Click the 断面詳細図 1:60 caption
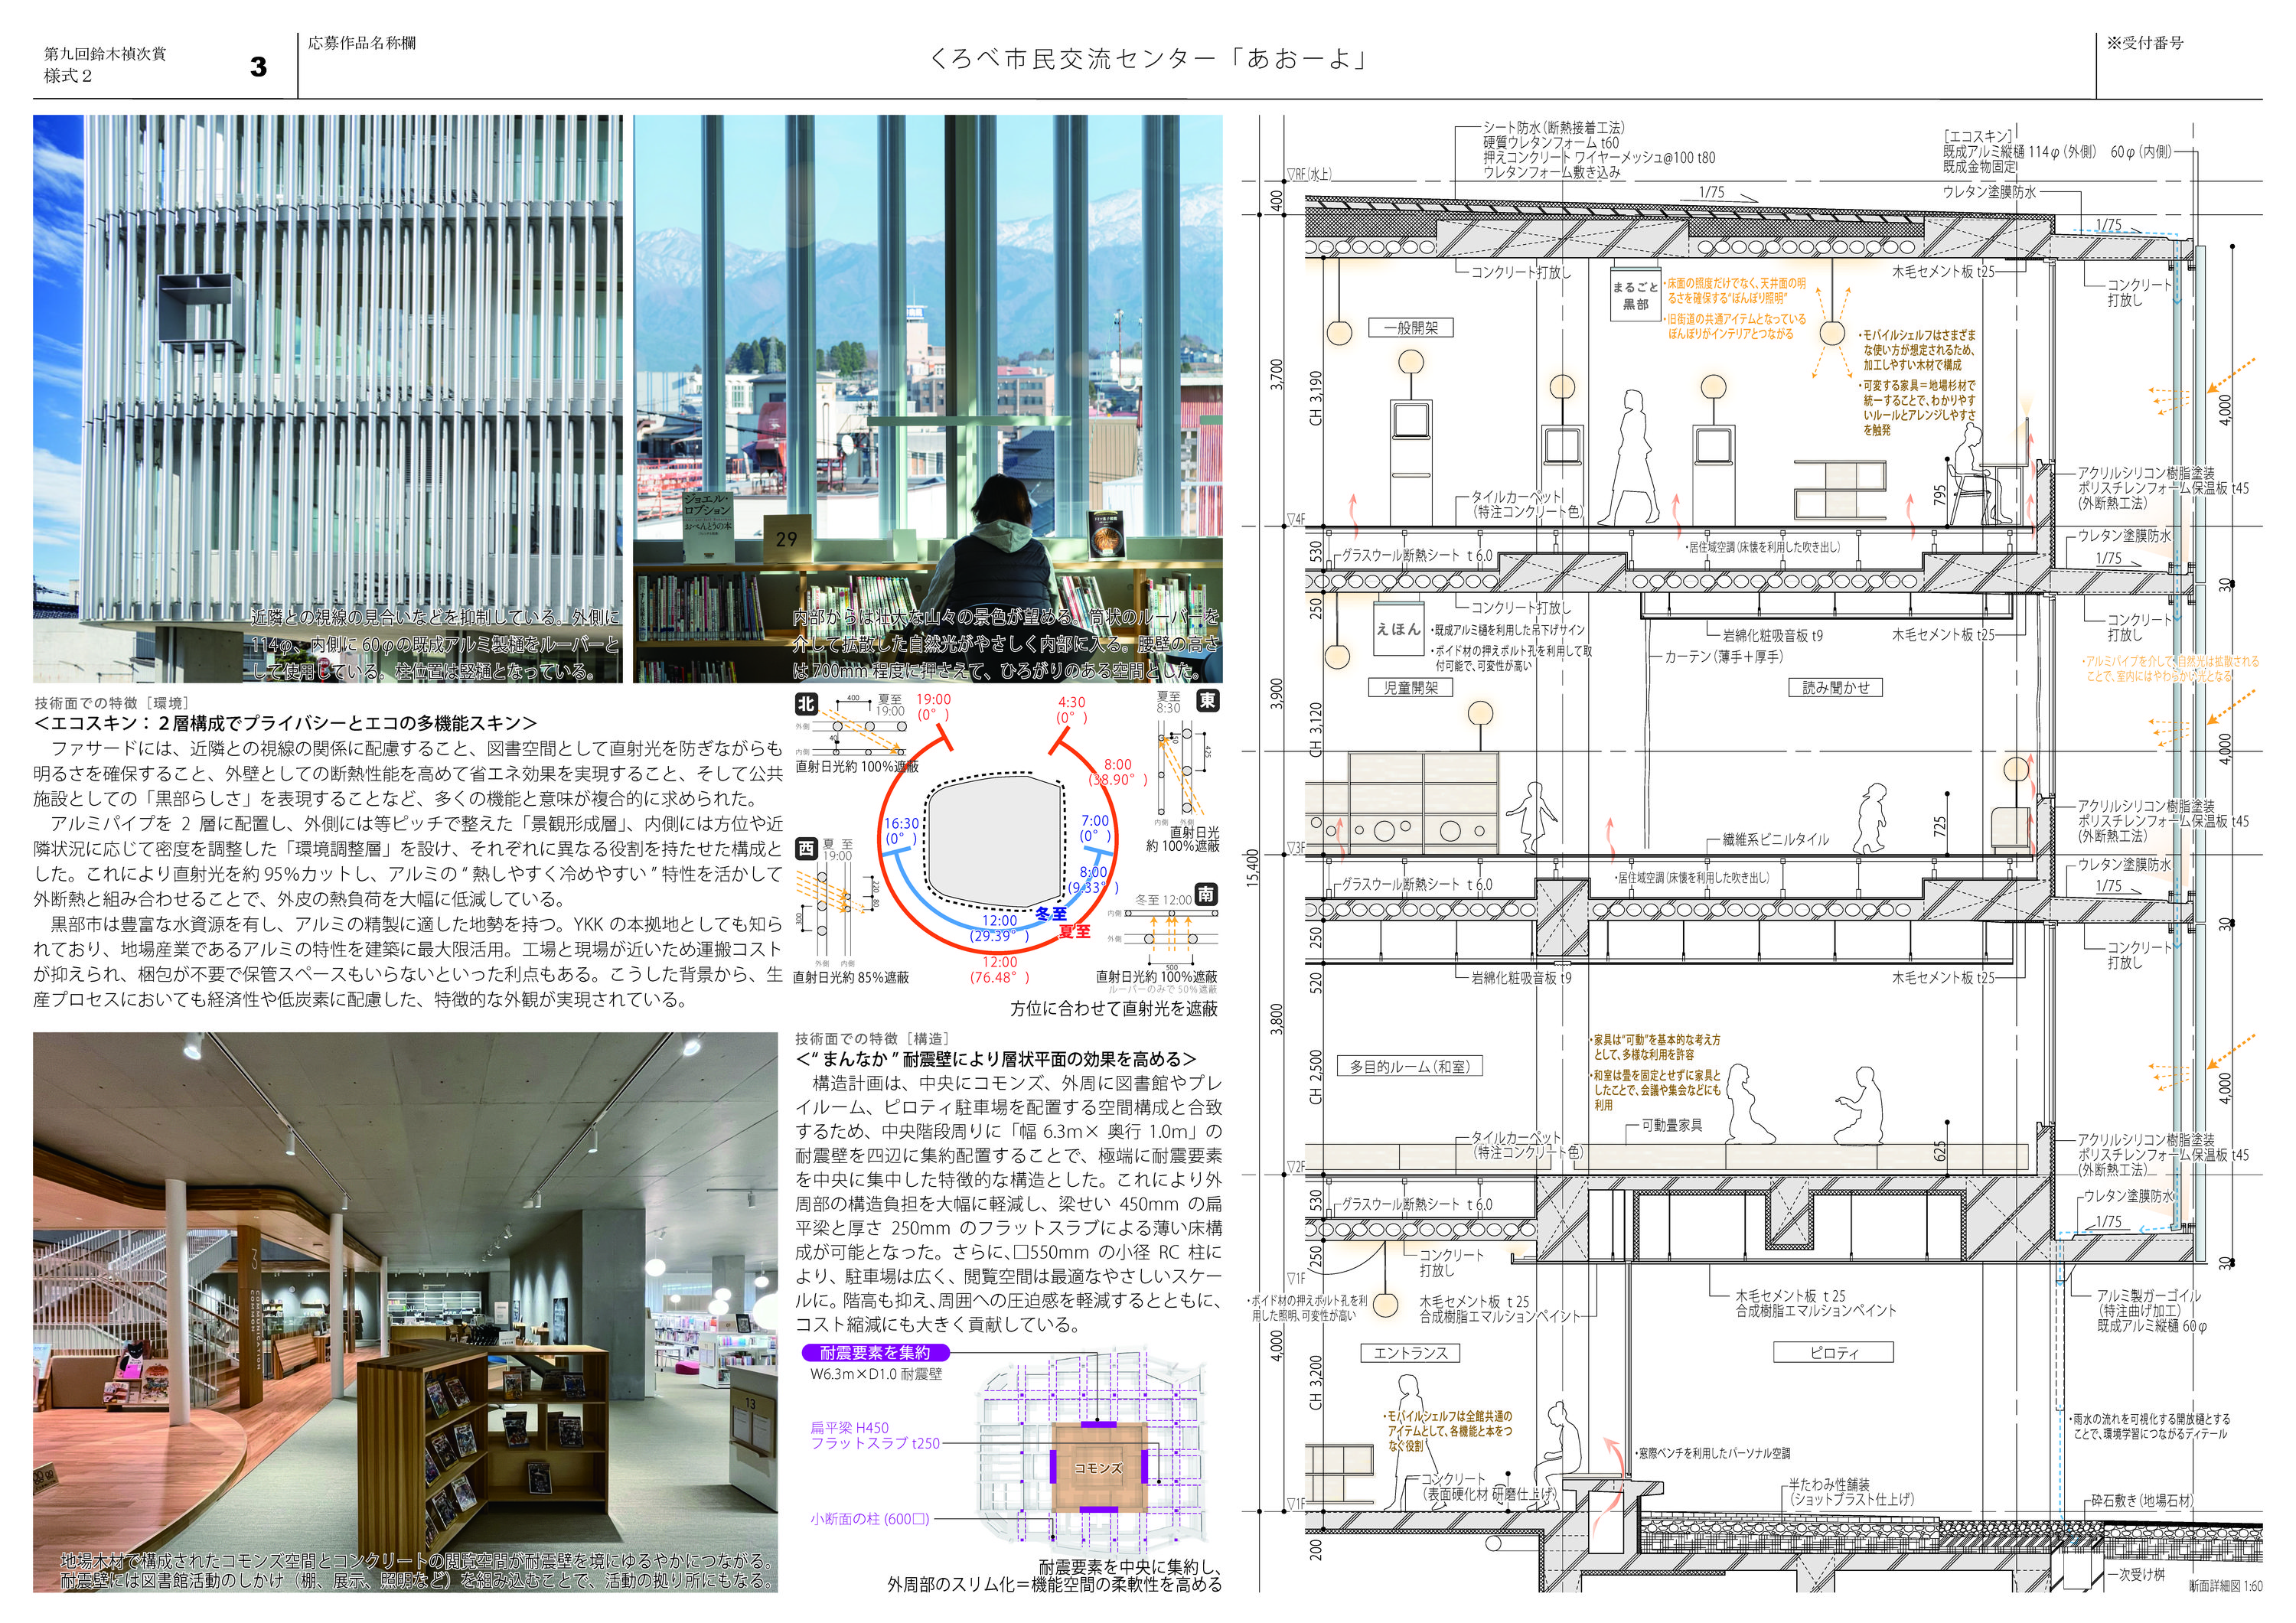The image size is (2296, 1623). [2225, 1586]
